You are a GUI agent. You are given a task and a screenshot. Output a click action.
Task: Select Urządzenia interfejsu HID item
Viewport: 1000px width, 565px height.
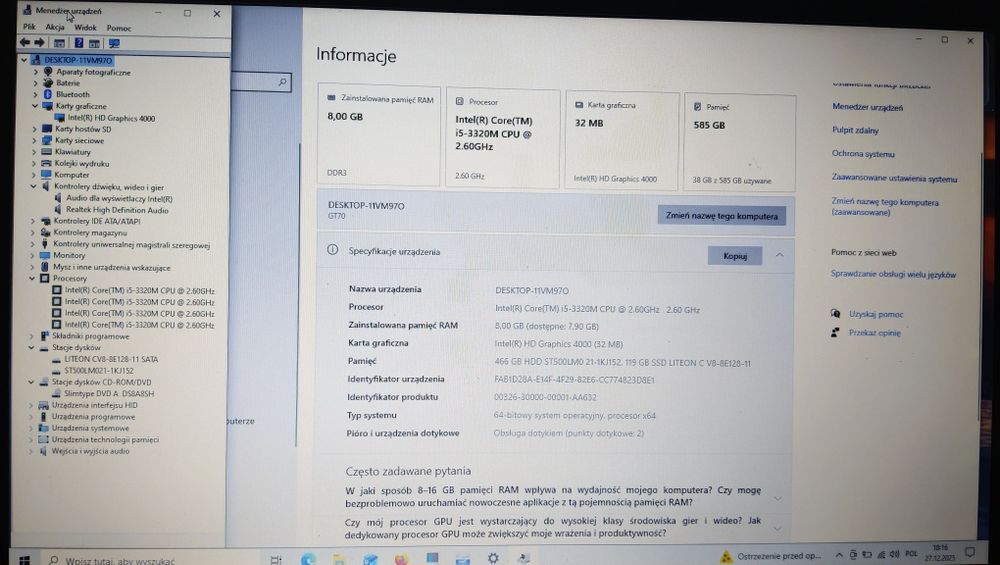(94, 405)
